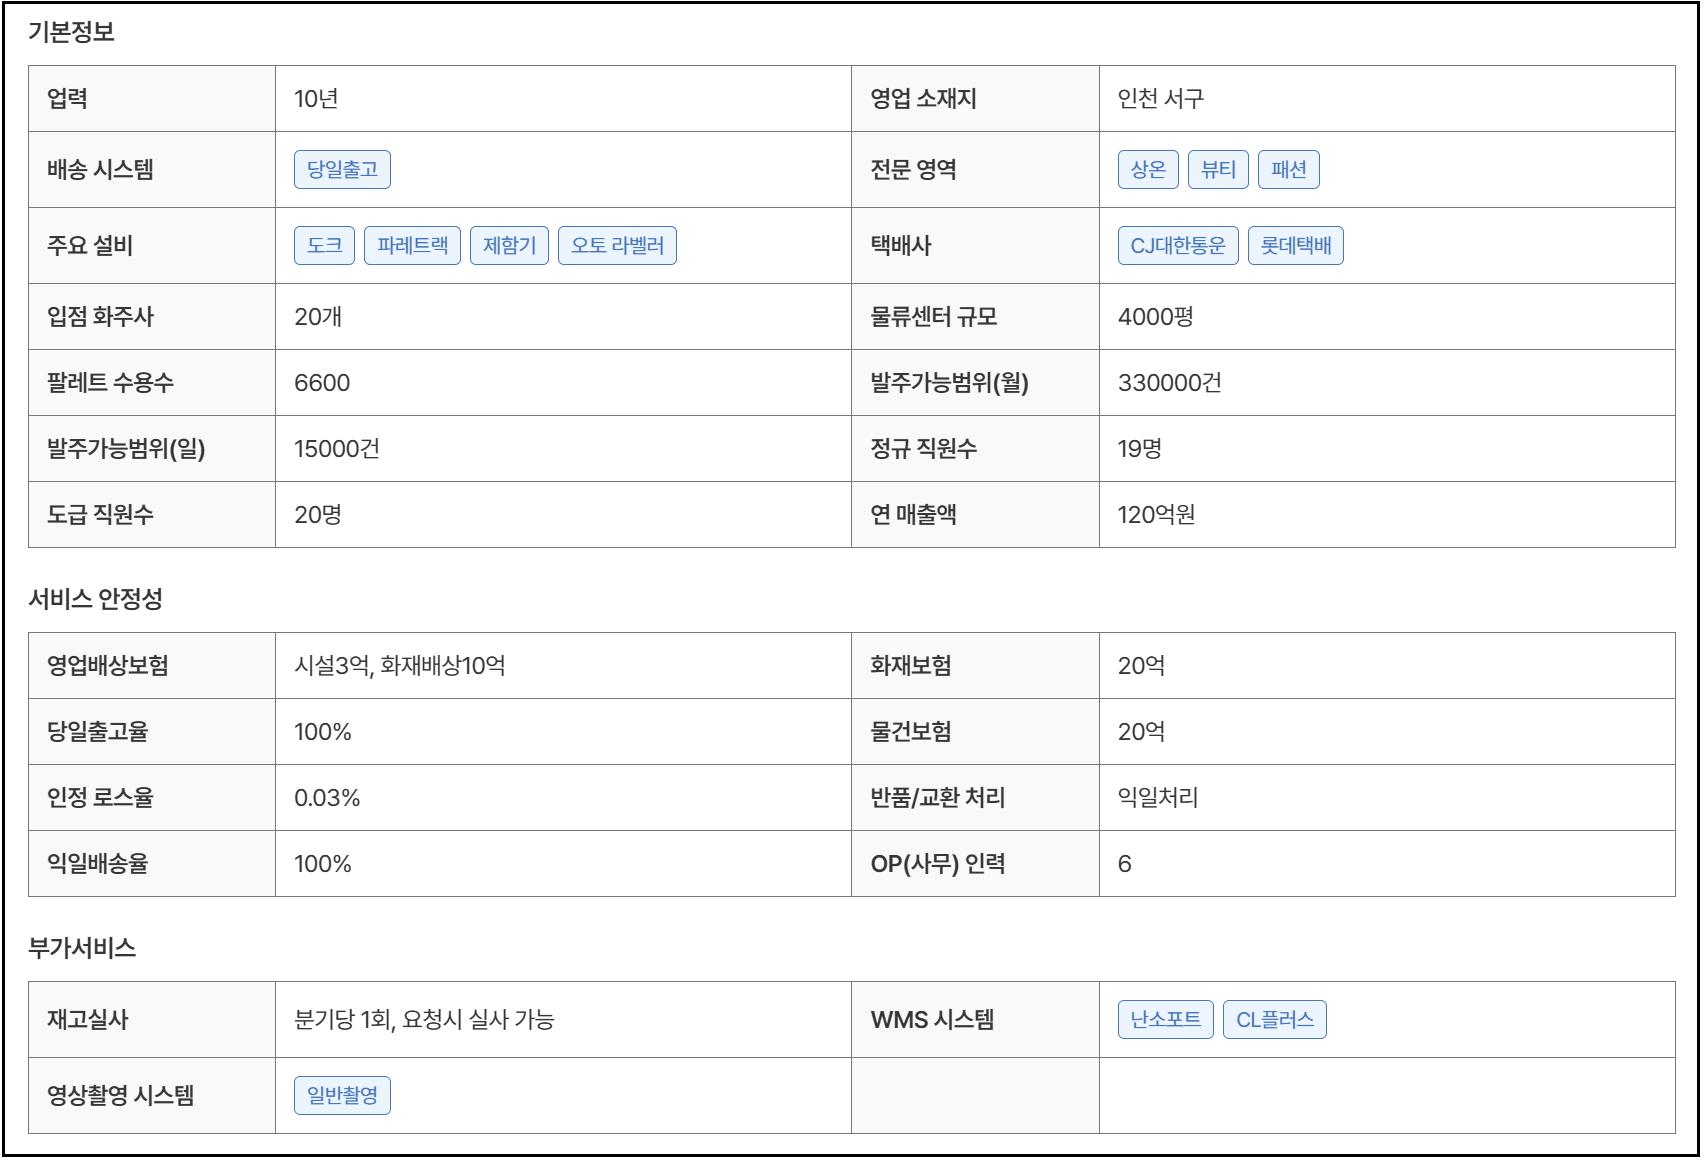The height and width of the screenshot is (1163, 1705).
Task: Click the 일반촬영 tag
Action: click(x=342, y=1096)
